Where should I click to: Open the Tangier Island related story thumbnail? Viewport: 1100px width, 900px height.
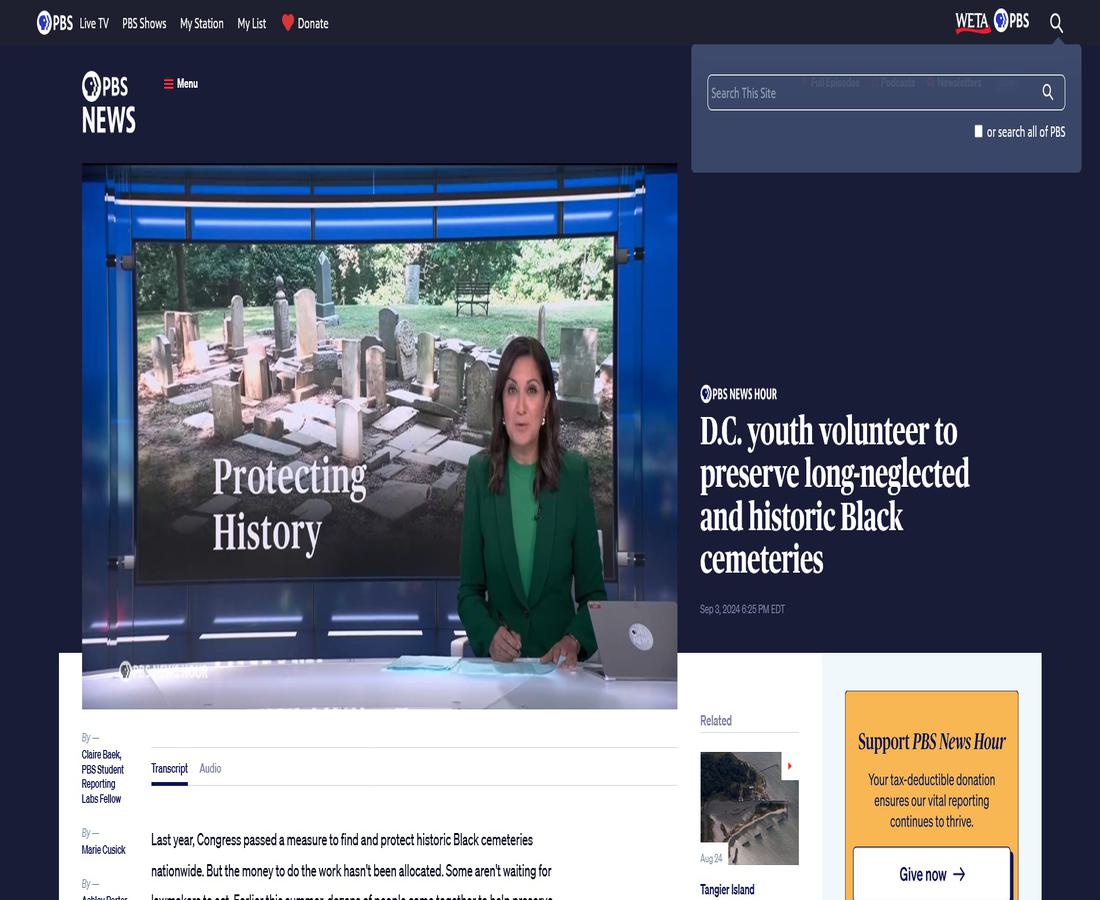pyautogui.click(x=749, y=808)
